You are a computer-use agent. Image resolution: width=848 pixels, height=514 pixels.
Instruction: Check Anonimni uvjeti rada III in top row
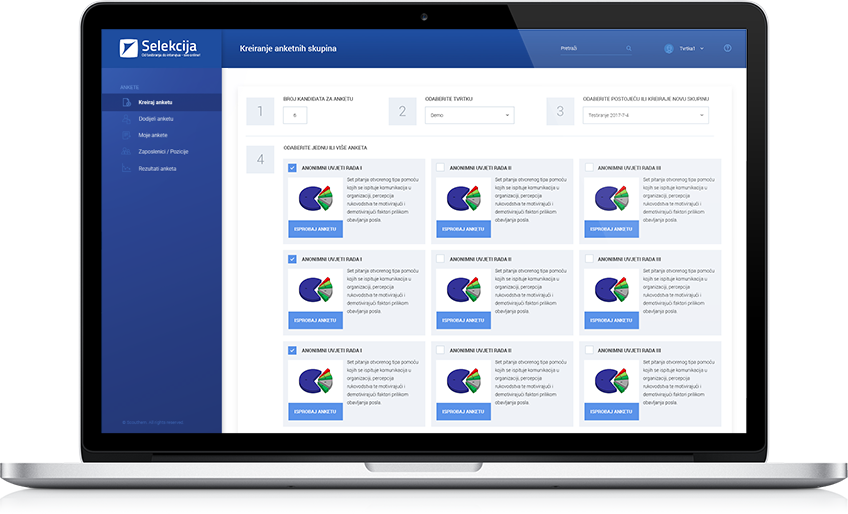click(x=588, y=168)
